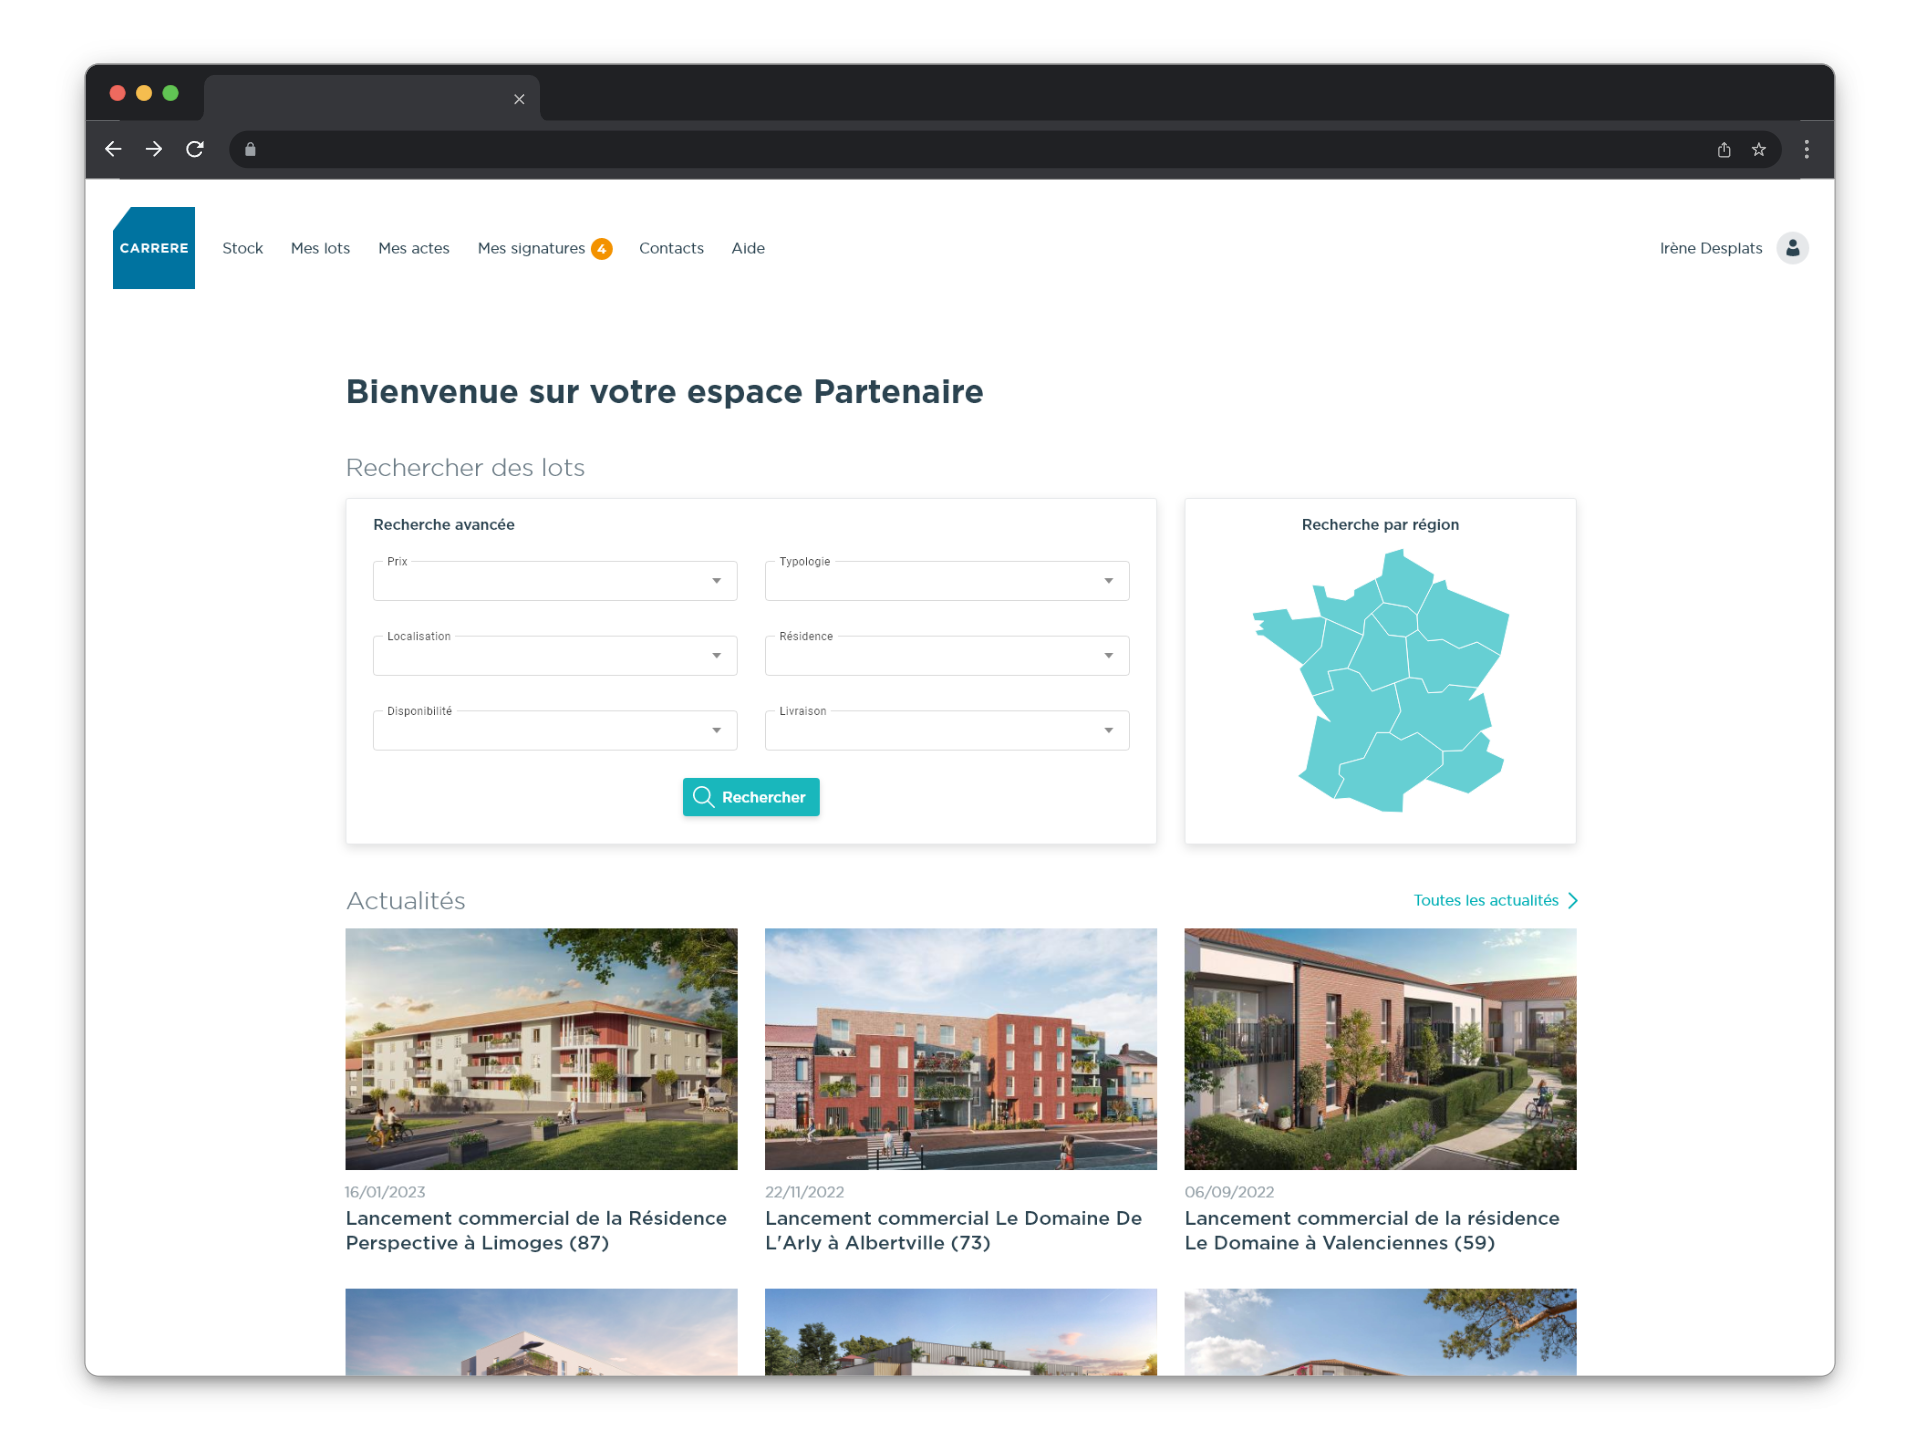Open the Livraison dropdown
This screenshot has height=1440, width=1920.
click(946, 731)
